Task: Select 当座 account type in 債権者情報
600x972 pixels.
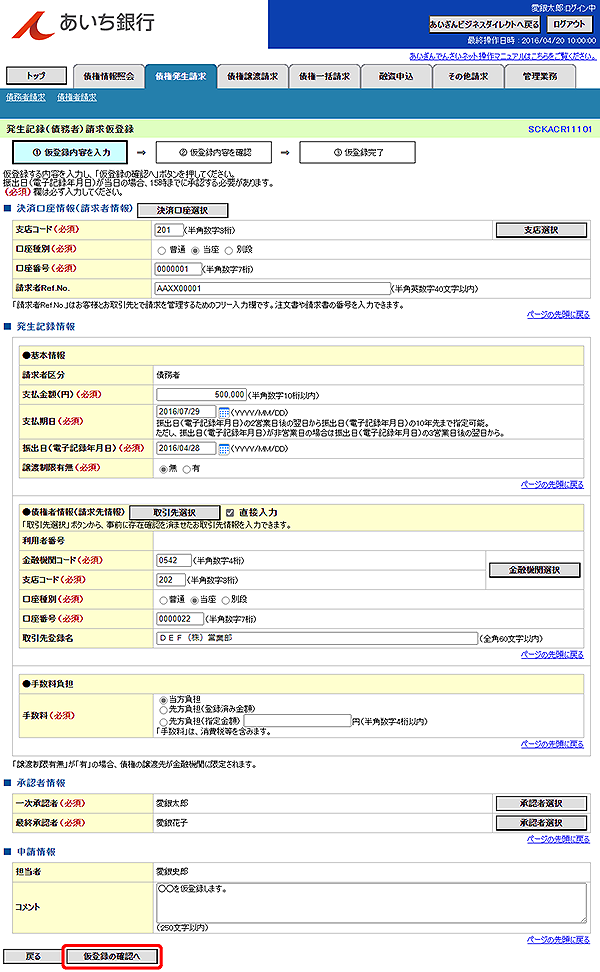Action: click(x=195, y=600)
